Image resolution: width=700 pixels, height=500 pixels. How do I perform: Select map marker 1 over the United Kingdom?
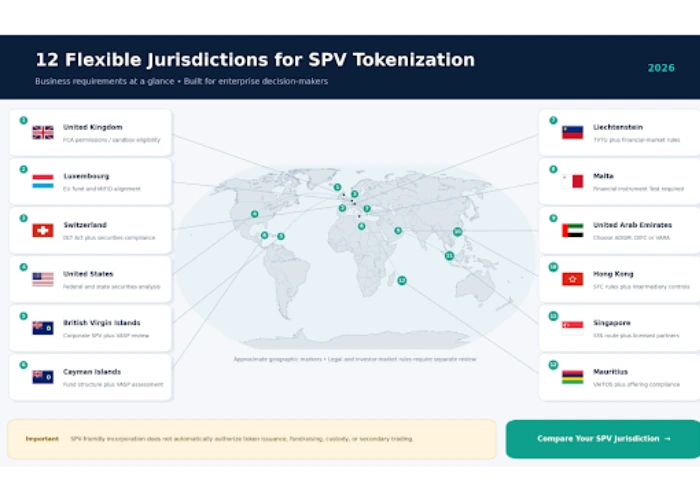pos(338,187)
